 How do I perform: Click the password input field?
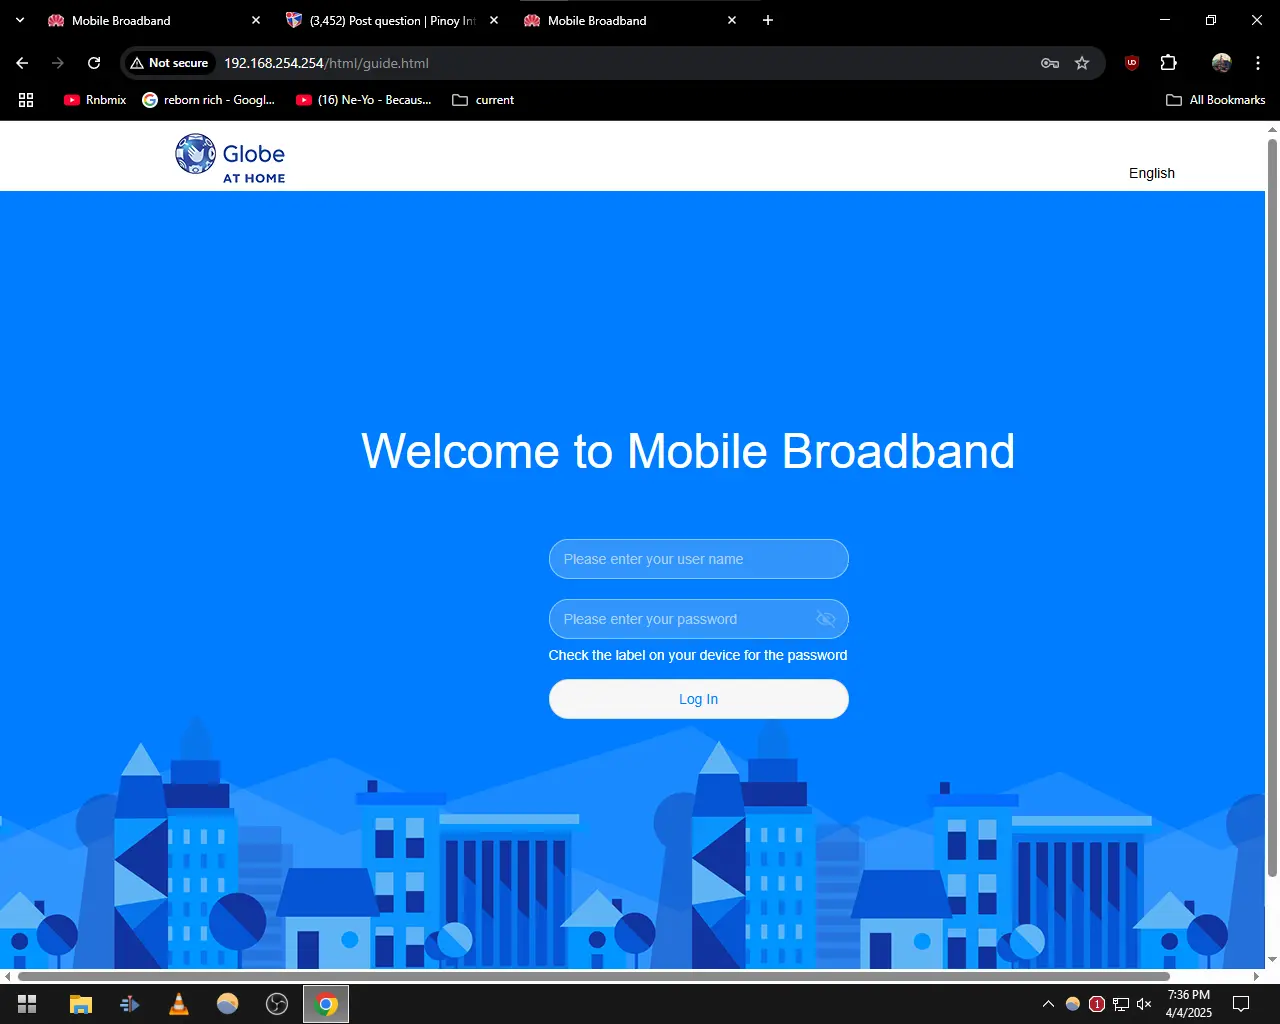[698, 619]
